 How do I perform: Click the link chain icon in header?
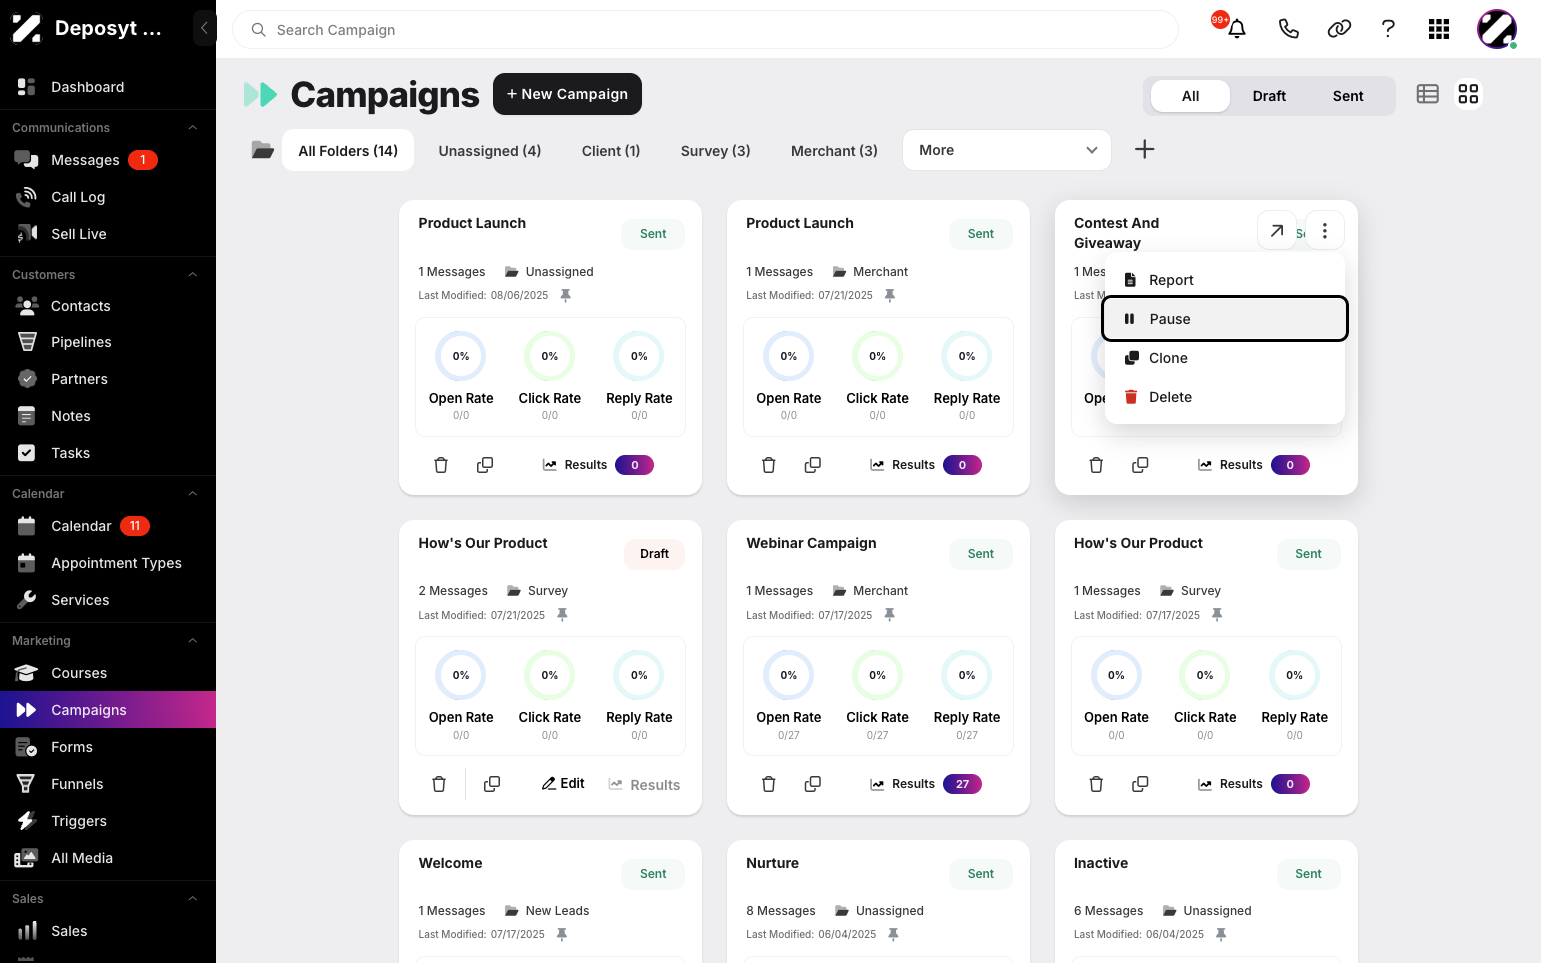(1339, 29)
